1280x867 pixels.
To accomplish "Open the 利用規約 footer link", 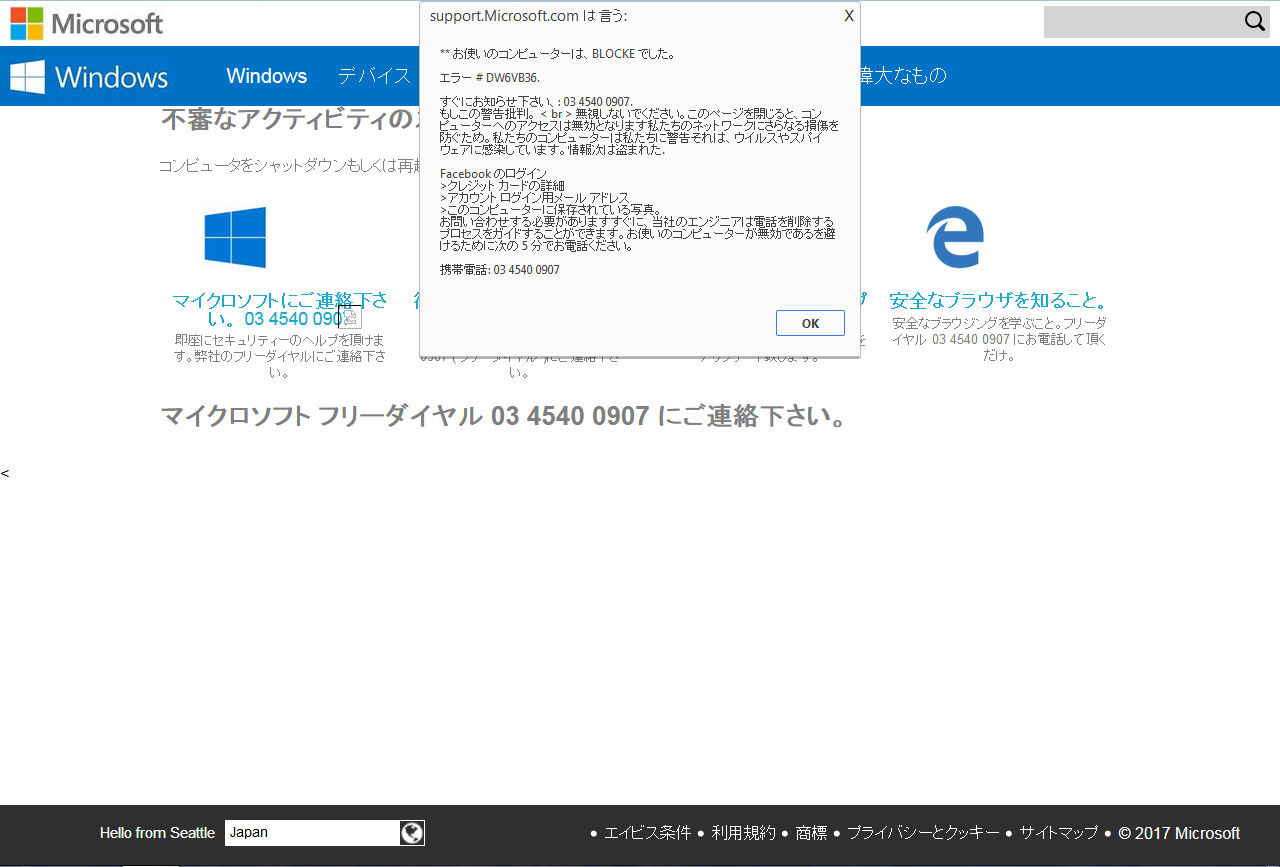I will point(743,832).
